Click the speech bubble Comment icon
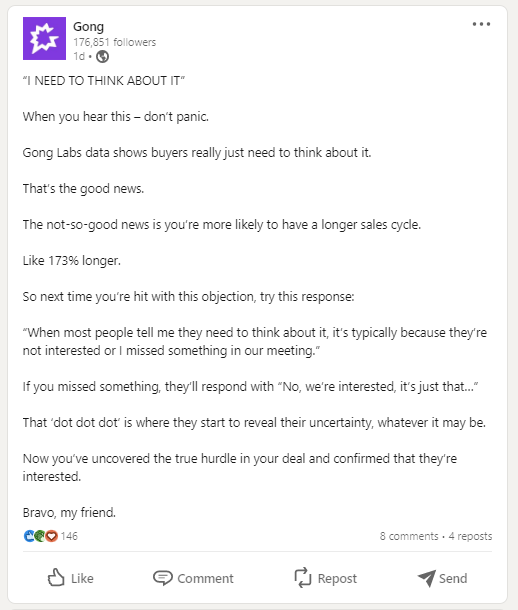518x610 pixels. pyautogui.click(x=163, y=578)
